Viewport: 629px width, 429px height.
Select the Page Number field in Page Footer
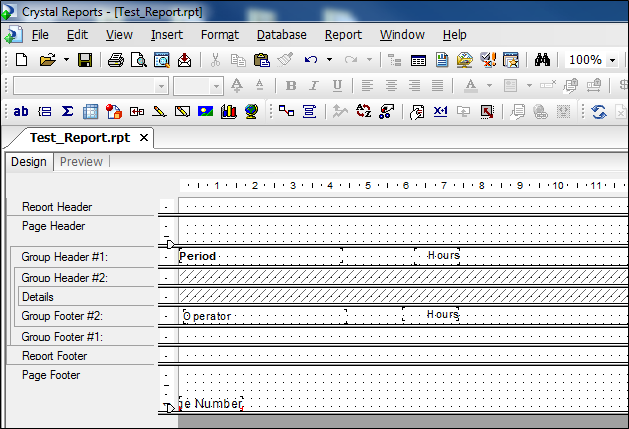211,403
